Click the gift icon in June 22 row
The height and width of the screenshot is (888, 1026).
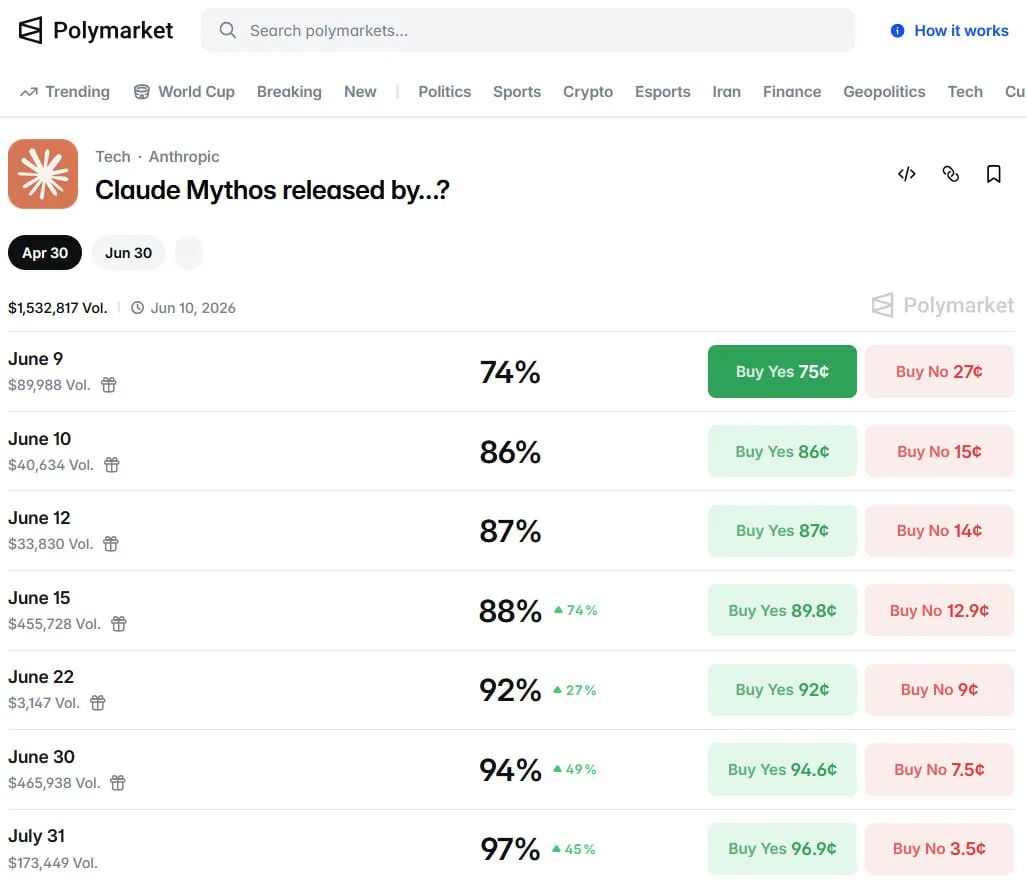point(97,703)
